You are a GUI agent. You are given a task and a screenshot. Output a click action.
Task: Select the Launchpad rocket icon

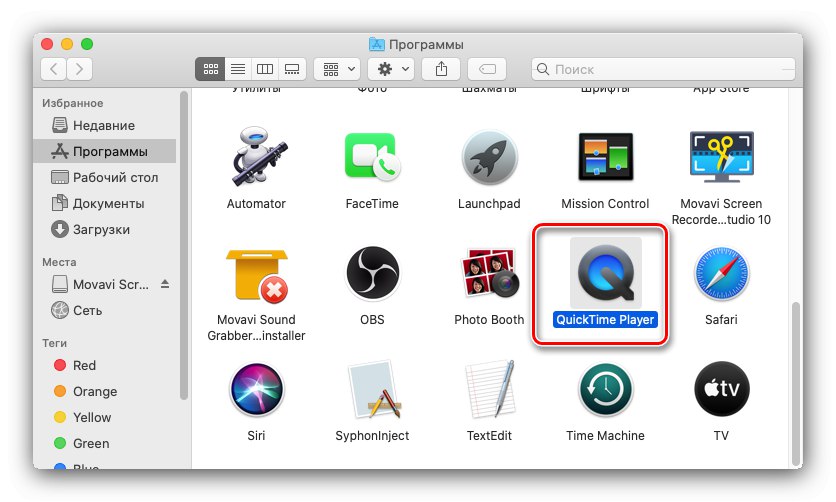click(489, 158)
